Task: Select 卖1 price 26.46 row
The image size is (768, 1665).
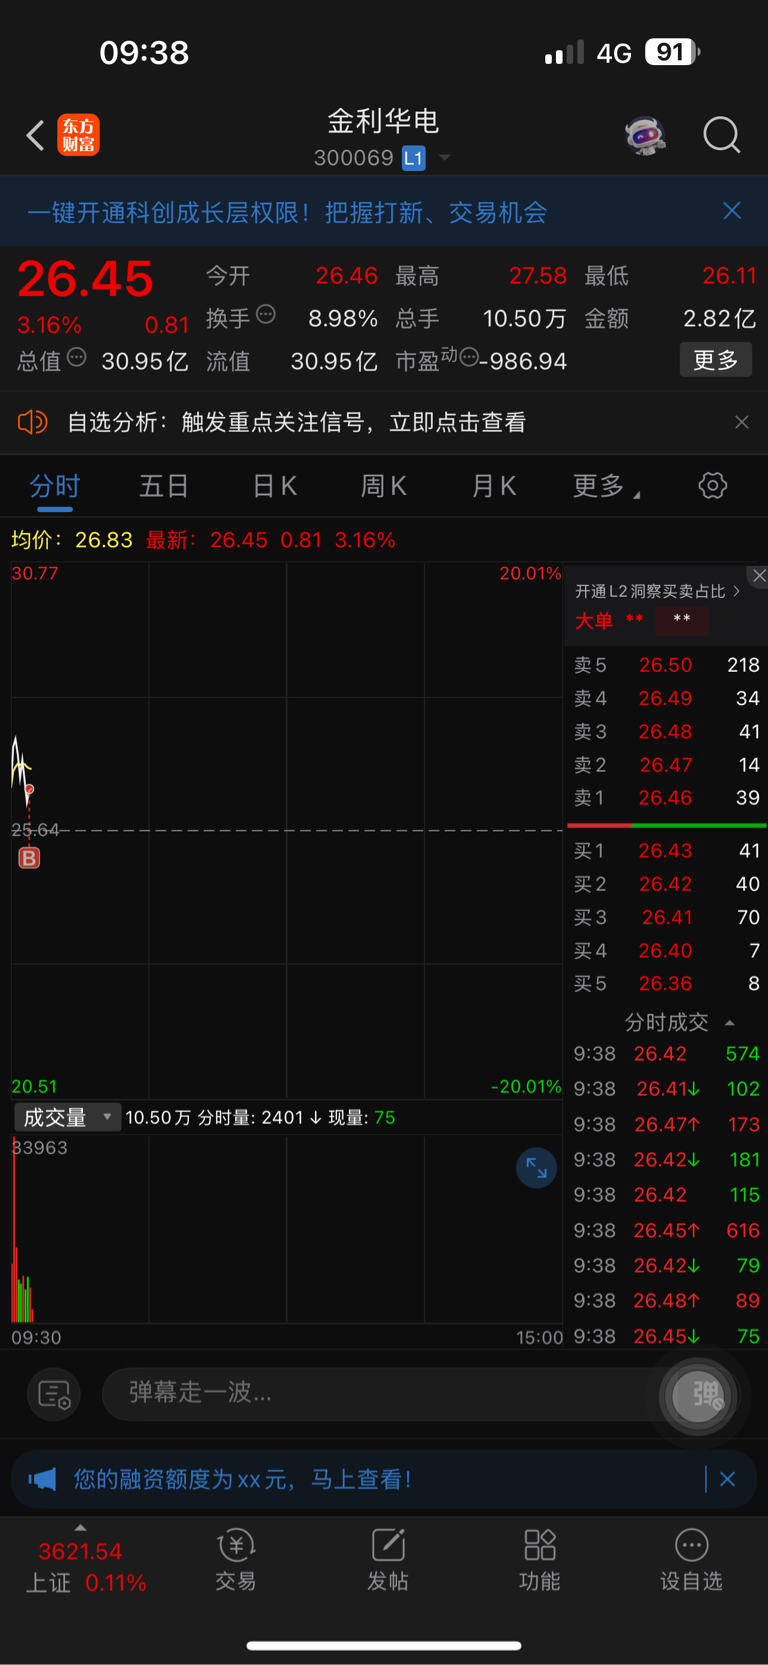Action: [667, 797]
